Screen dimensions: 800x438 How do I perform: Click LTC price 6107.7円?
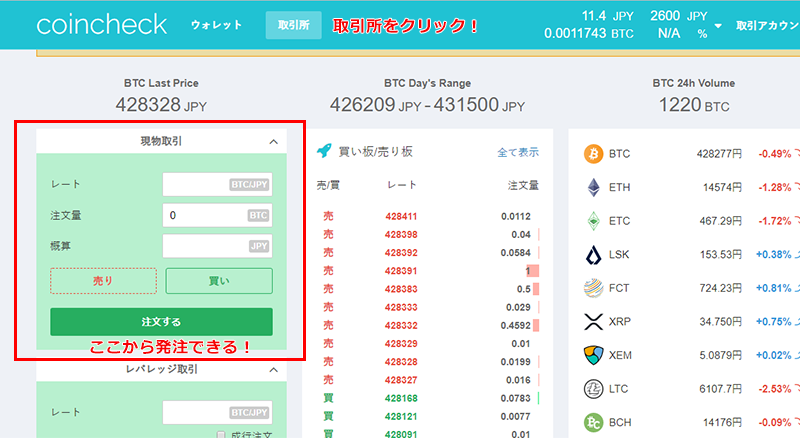tap(721, 389)
